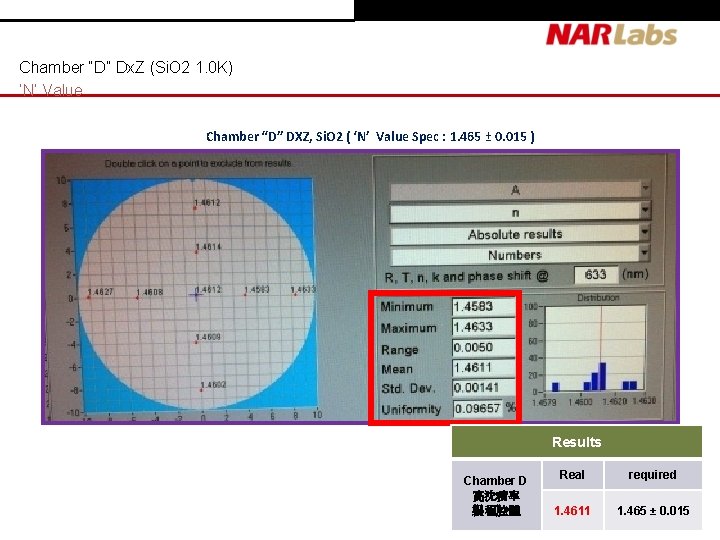Click the tallest bar in Distribution histogram
The image size is (720, 540).
[x=602, y=377]
